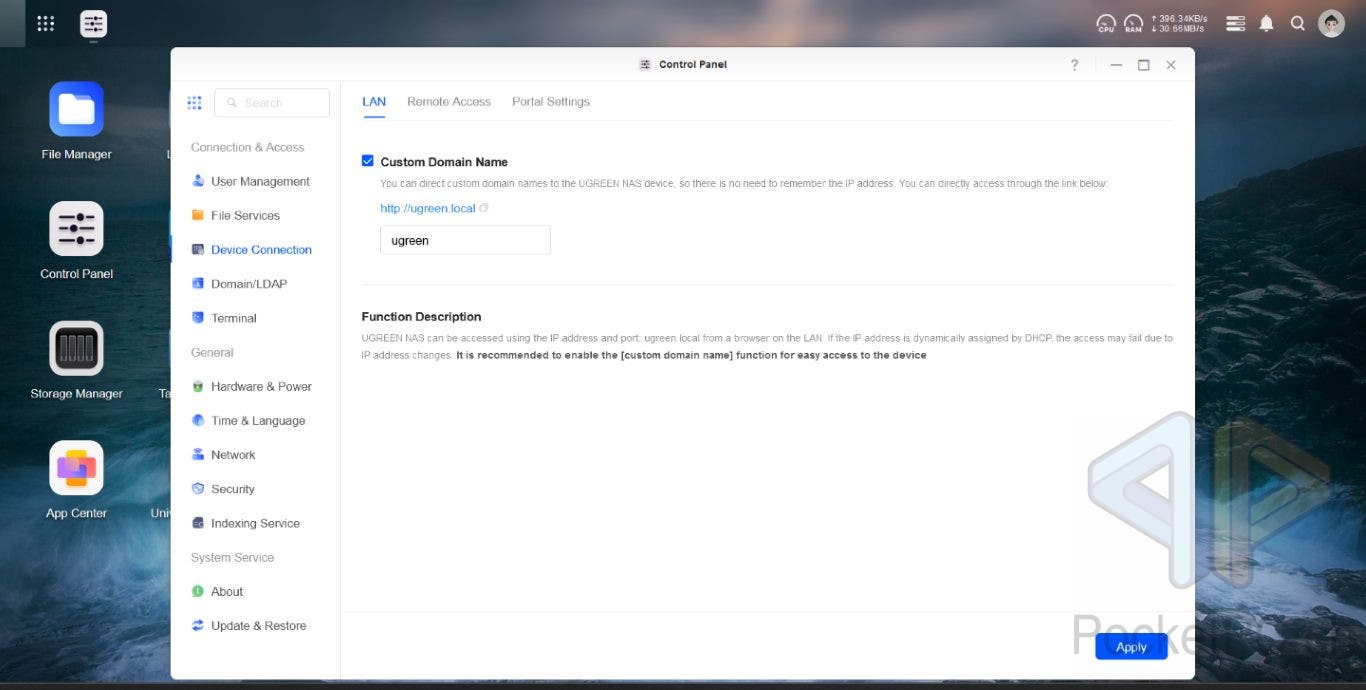Screen dimensions: 1366x690
Task: Click the About info icon
Action: click(198, 591)
